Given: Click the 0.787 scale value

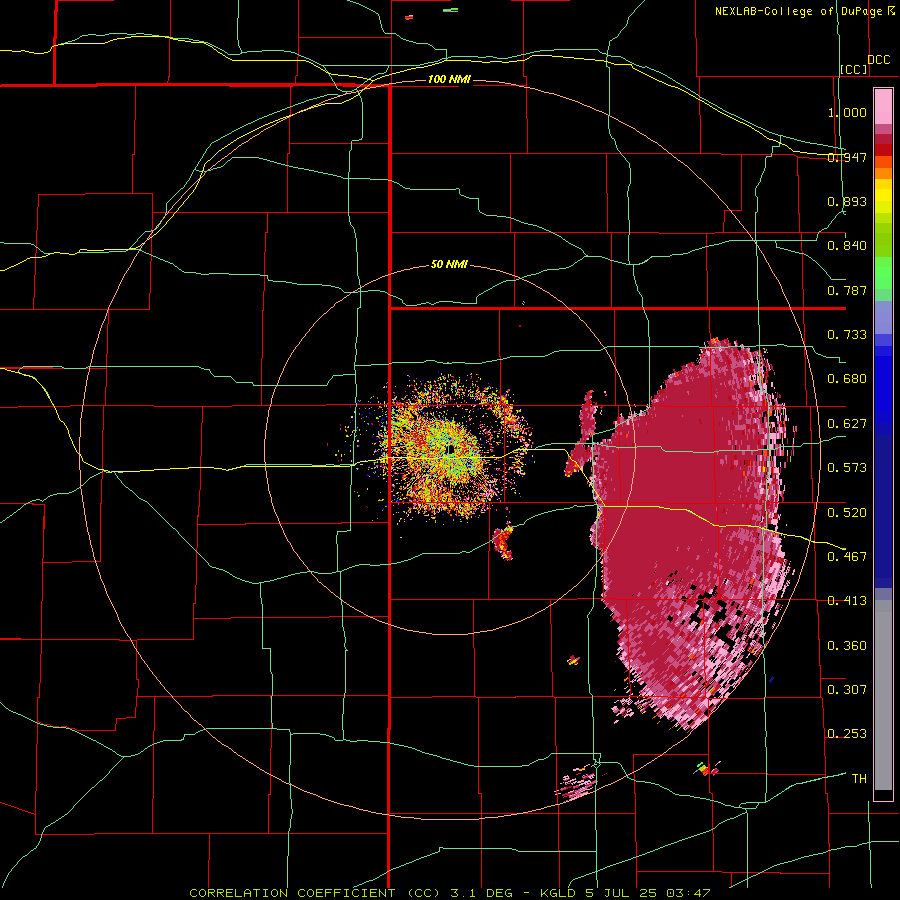Looking at the screenshot, I should (x=847, y=290).
